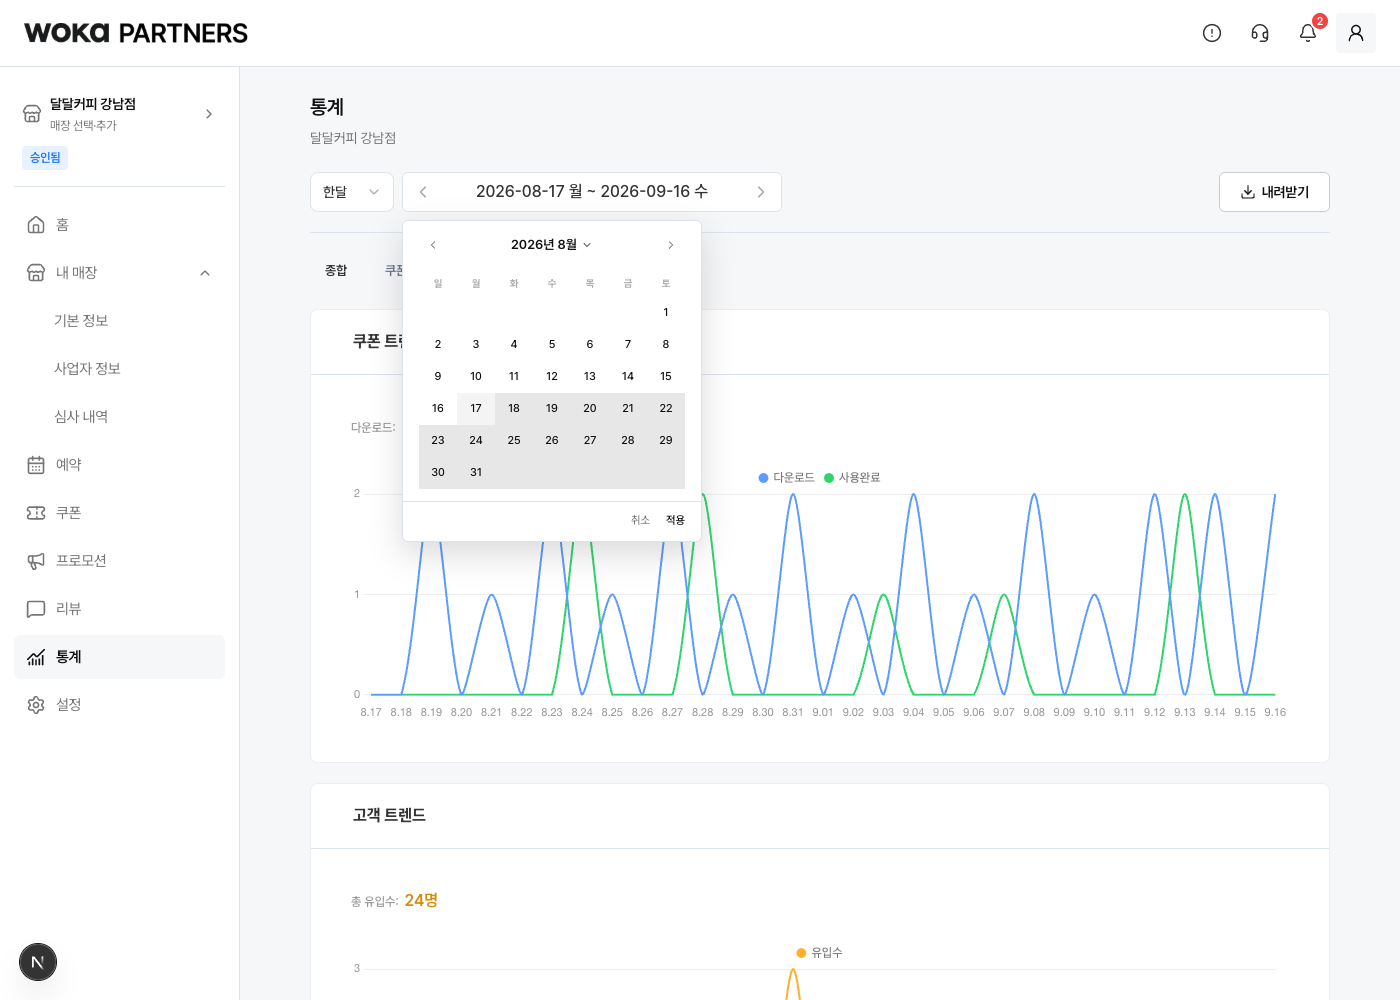Show next month in calendar
The width and height of the screenshot is (1400, 1000).
click(x=671, y=245)
